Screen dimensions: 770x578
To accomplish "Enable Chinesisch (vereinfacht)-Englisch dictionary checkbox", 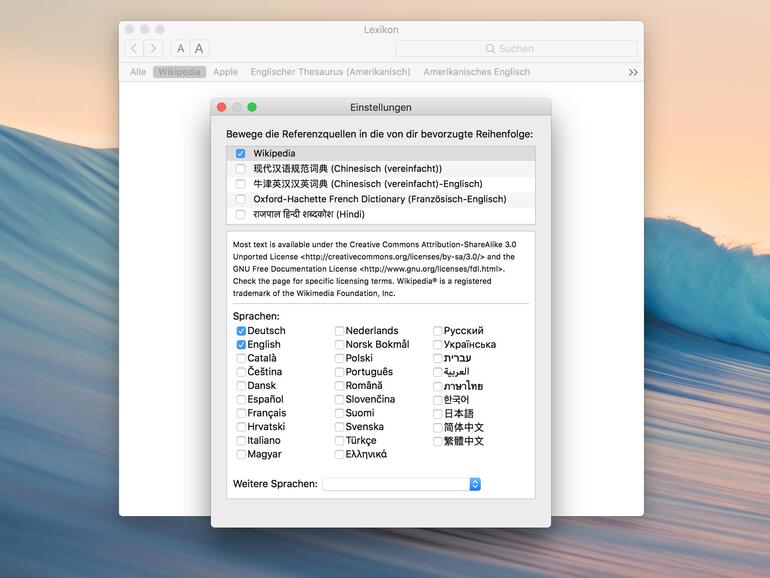I will [240, 184].
